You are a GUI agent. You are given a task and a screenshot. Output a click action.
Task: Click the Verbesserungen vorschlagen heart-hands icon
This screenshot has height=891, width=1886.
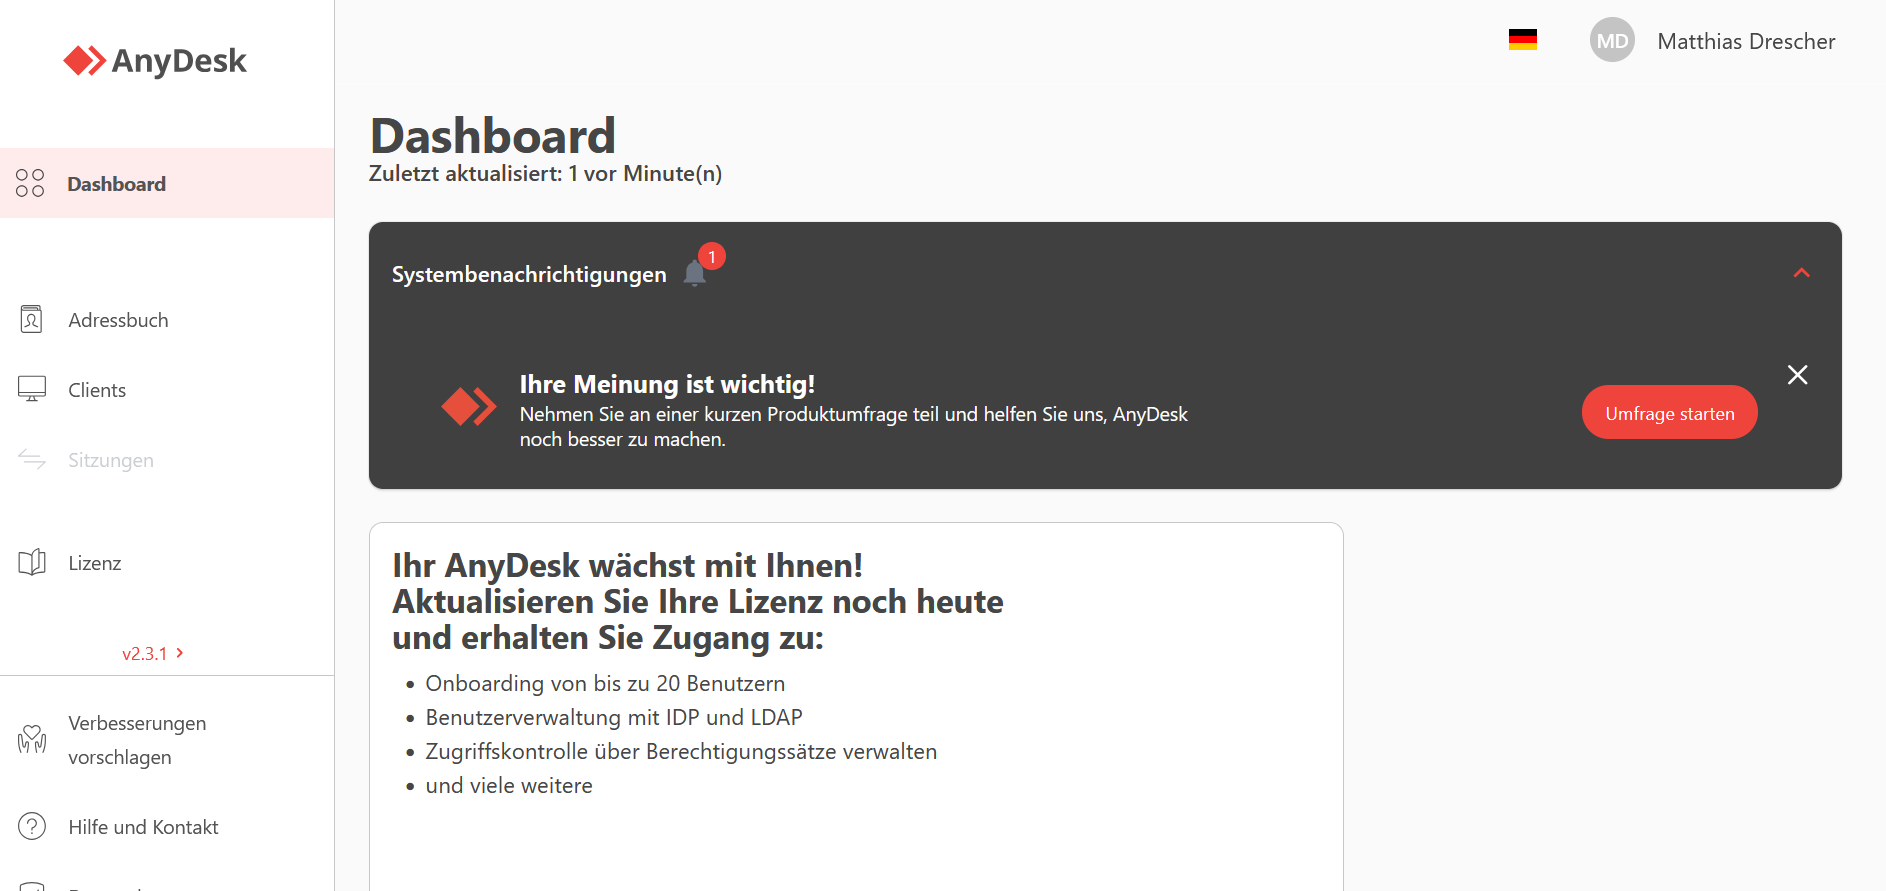[x=32, y=740]
